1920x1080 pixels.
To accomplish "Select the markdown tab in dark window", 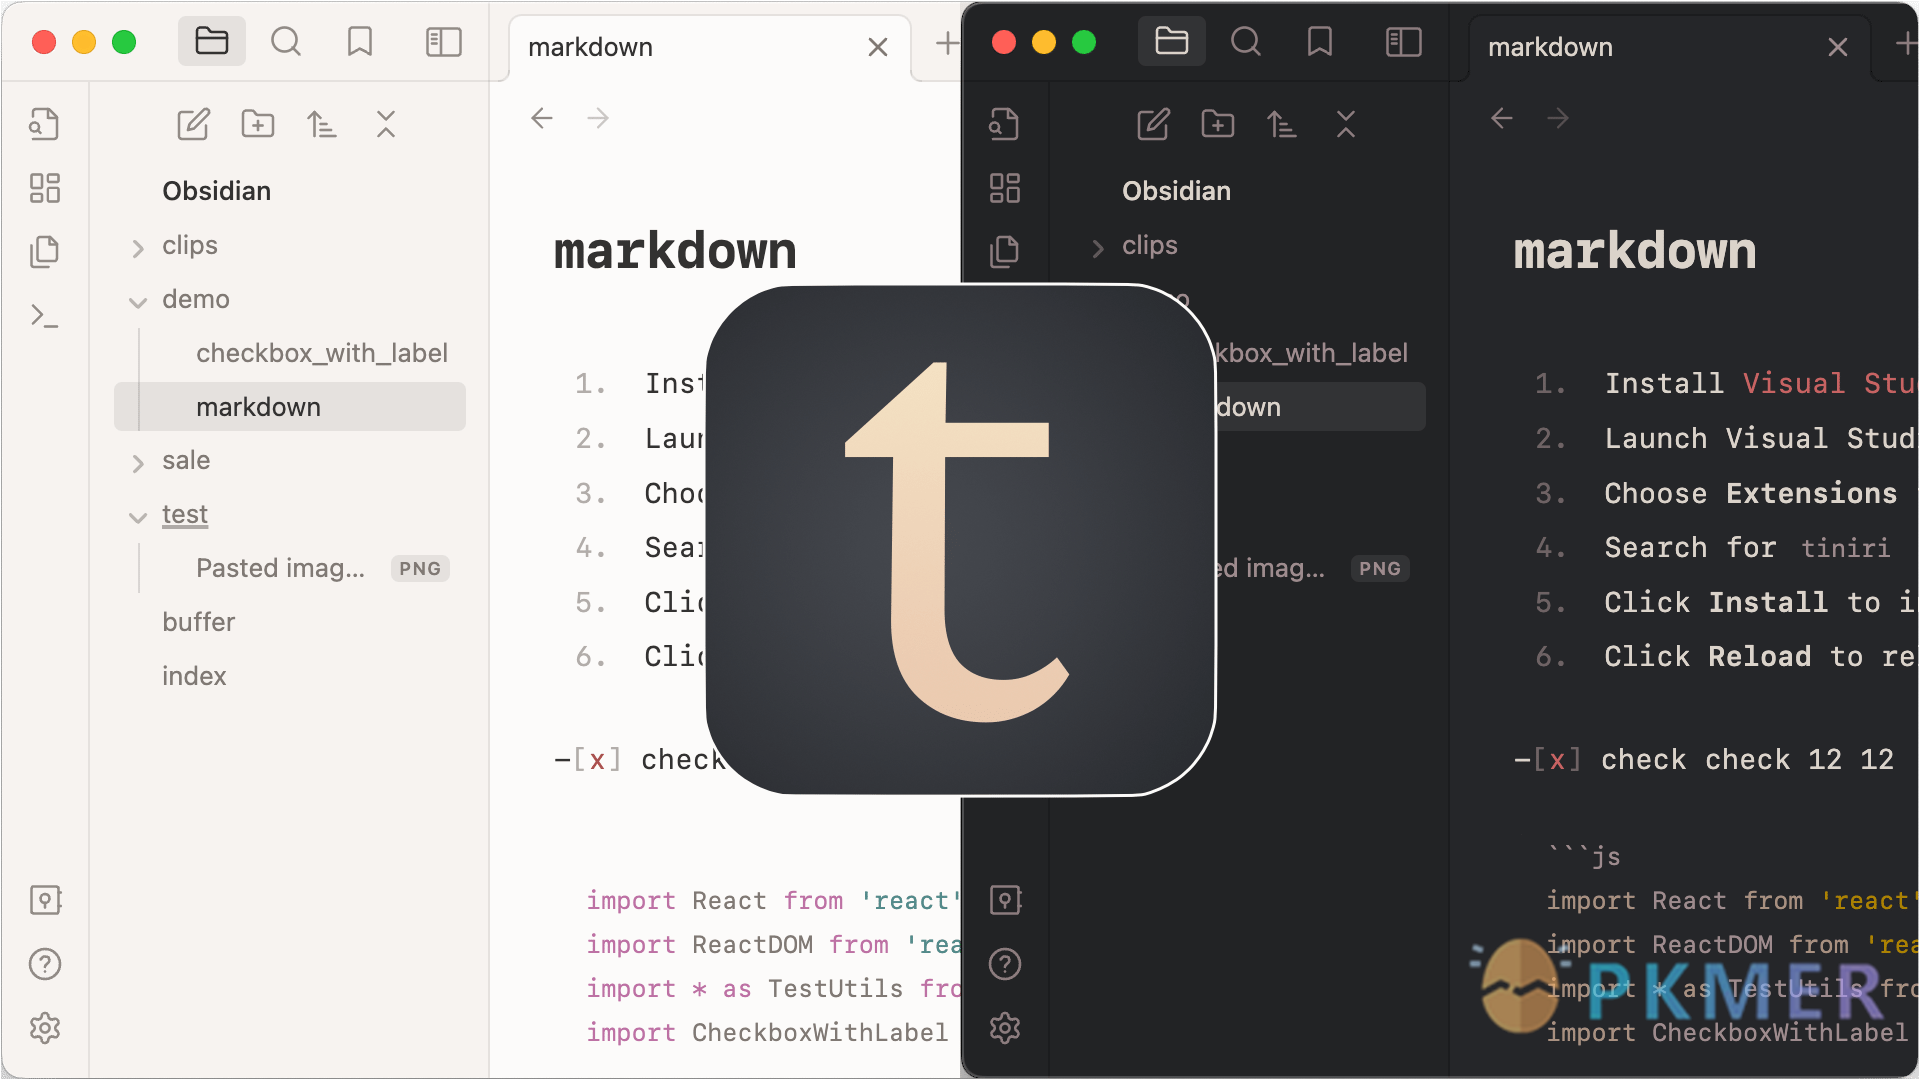I will 1550,47.
